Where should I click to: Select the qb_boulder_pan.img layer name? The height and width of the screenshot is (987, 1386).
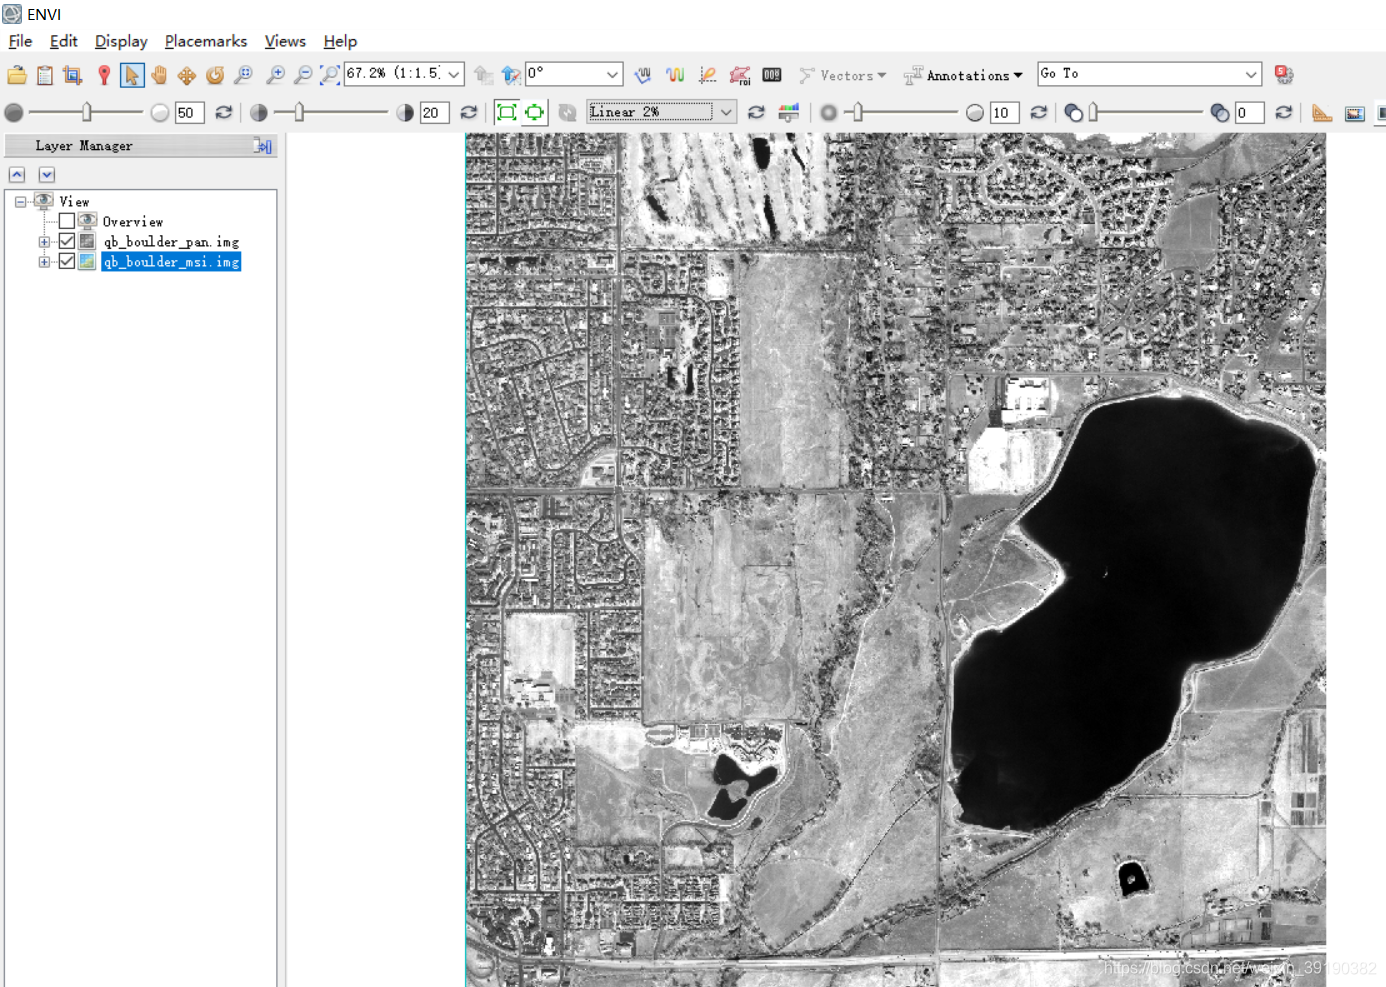[x=171, y=241]
